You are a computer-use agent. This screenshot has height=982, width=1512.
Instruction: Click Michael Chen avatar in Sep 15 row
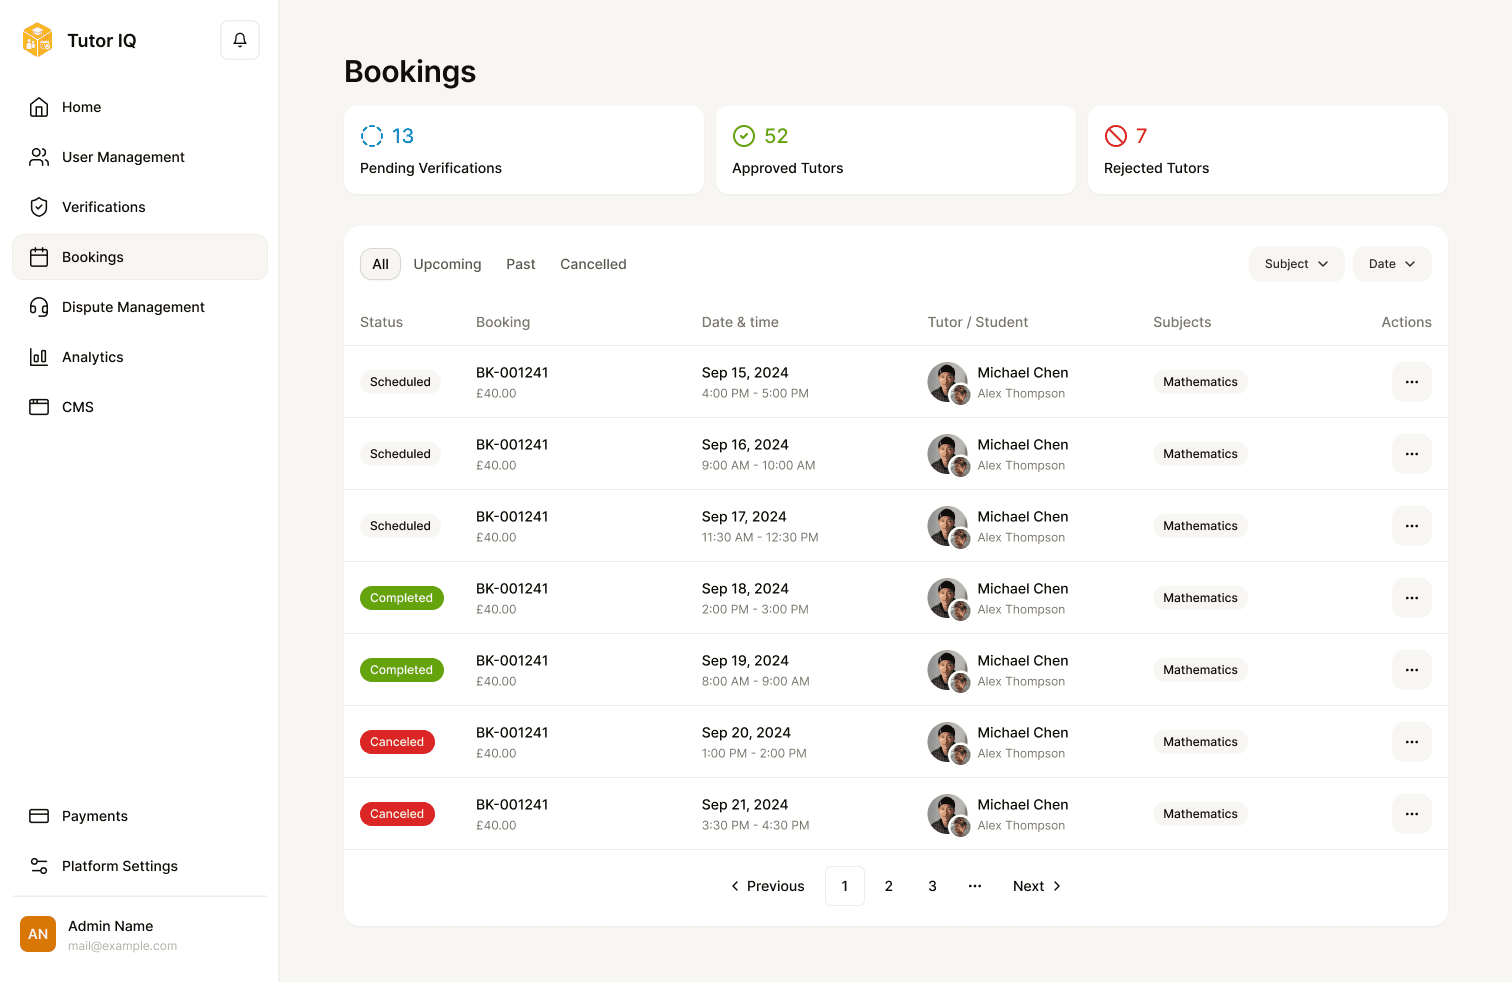(947, 381)
